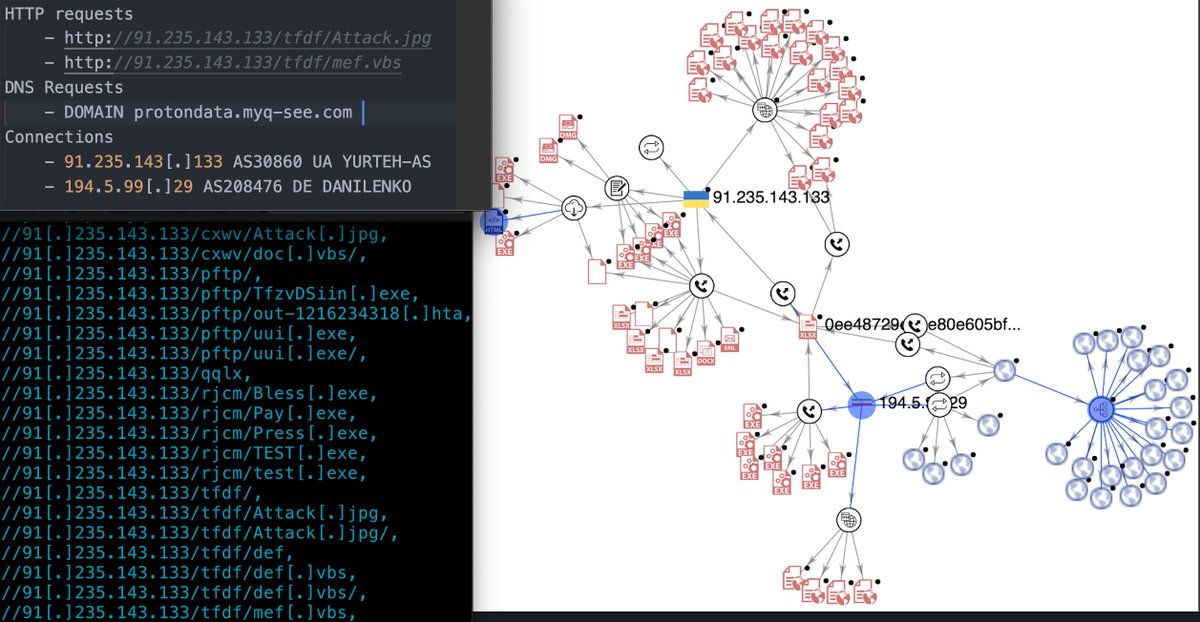This screenshot has width=1200, height=622.
Task: Select the blue highlighted HTML file node
Action: click(493, 221)
